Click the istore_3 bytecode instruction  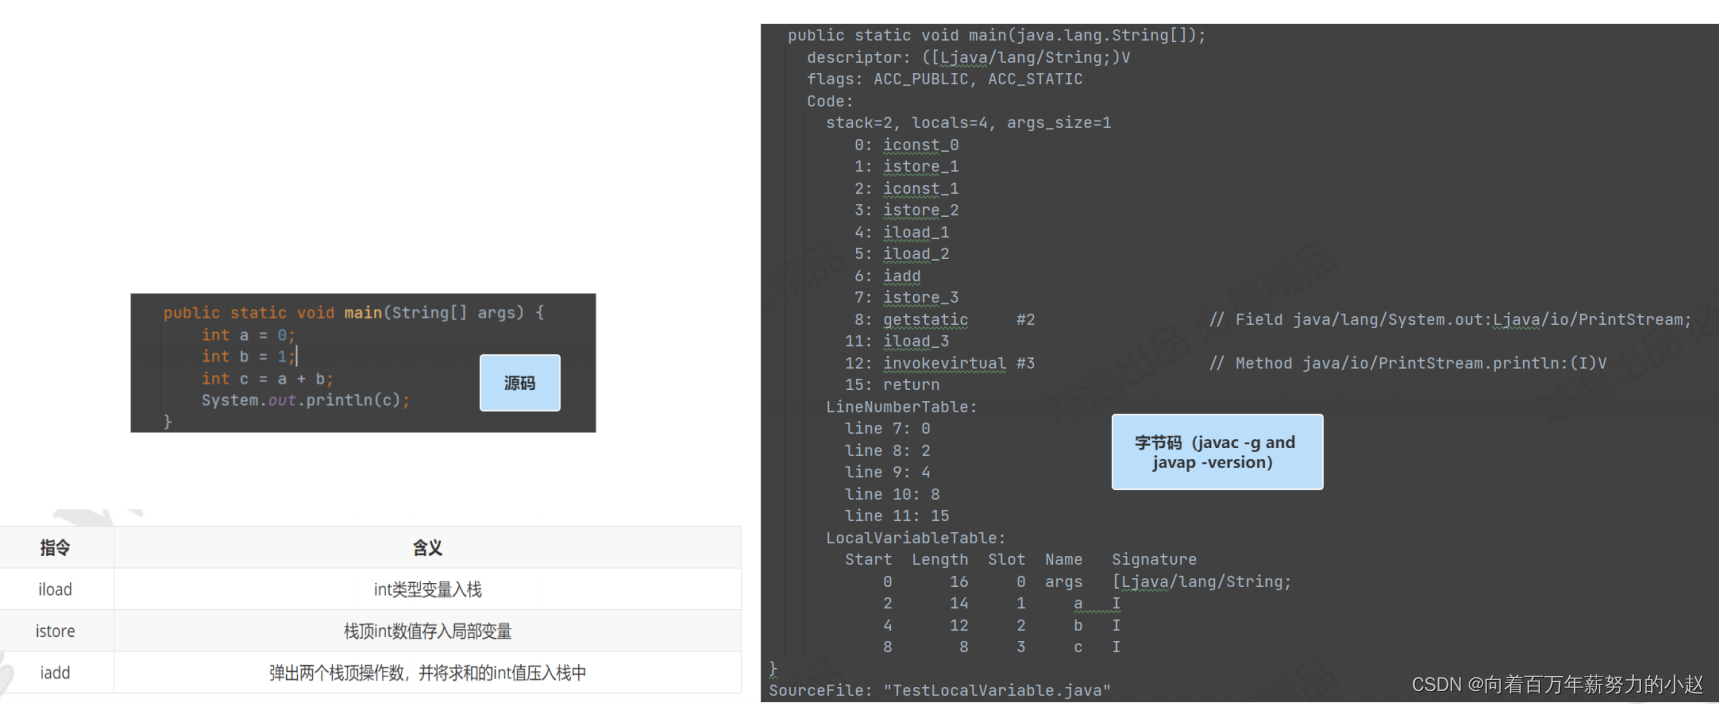pos(920,298)
